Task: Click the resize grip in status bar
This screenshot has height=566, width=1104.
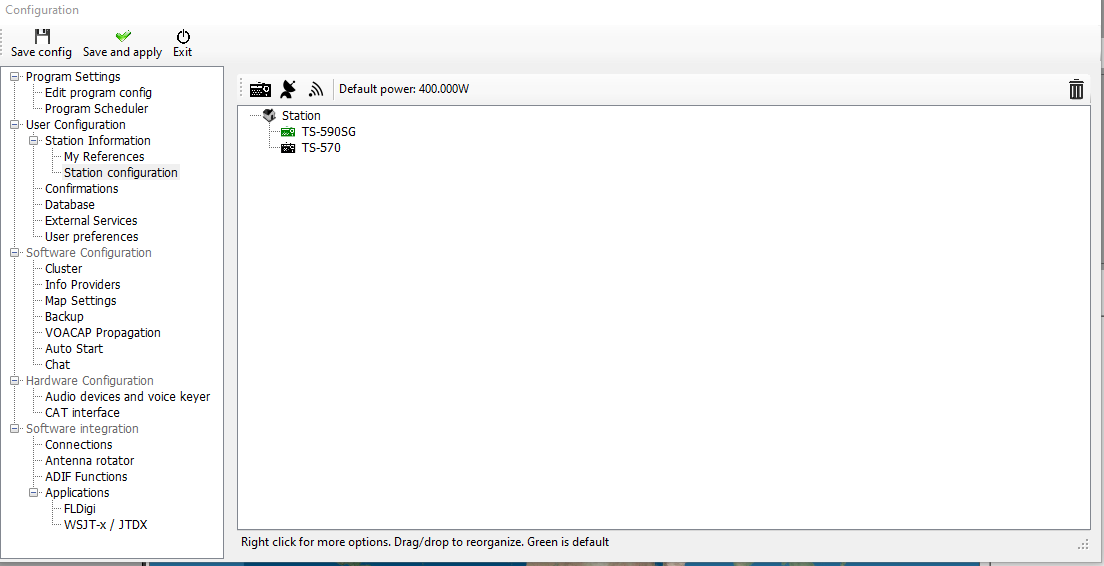Action: tap(1084, 544)
